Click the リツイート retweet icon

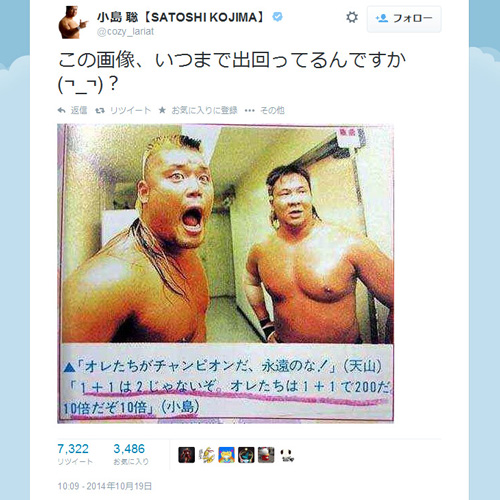pyautogui.click(x=100, y=110)
